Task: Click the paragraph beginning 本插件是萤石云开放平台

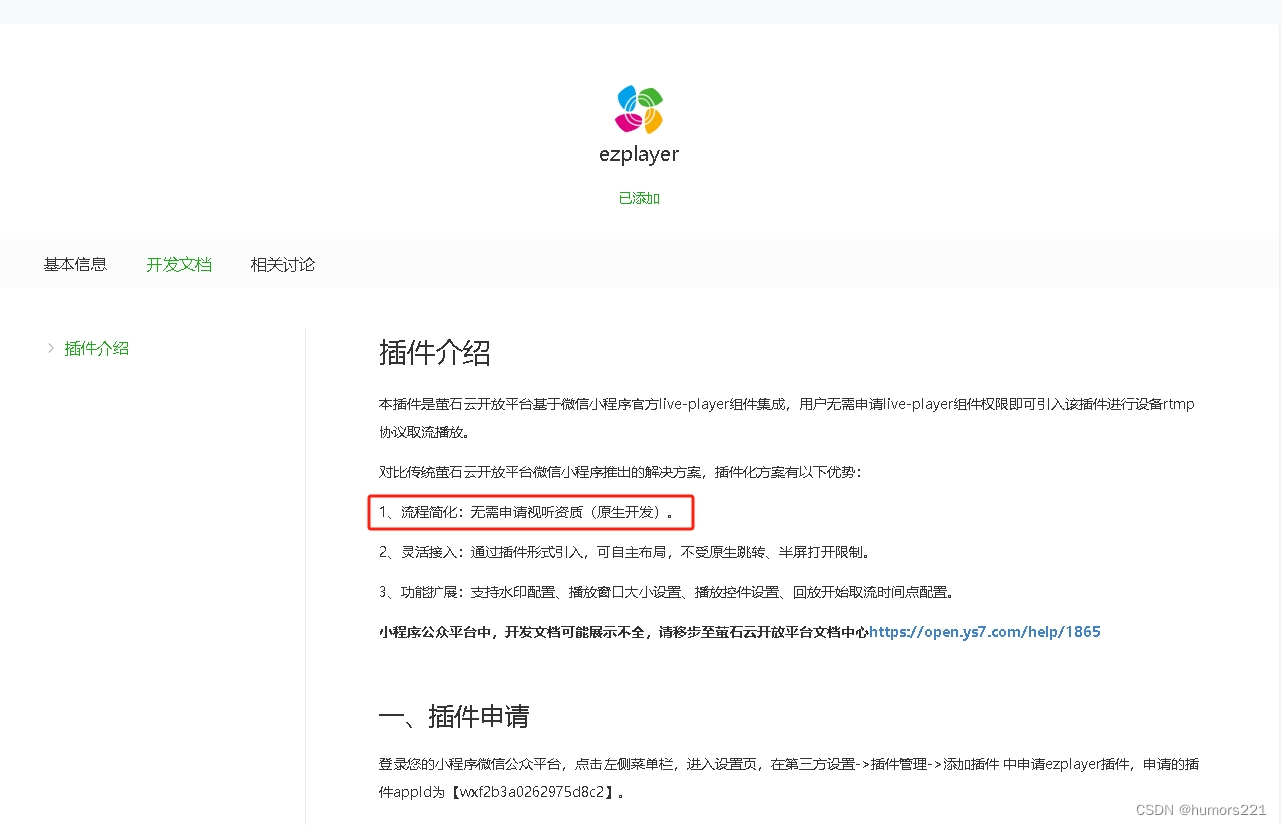Action: click(787, 418)
